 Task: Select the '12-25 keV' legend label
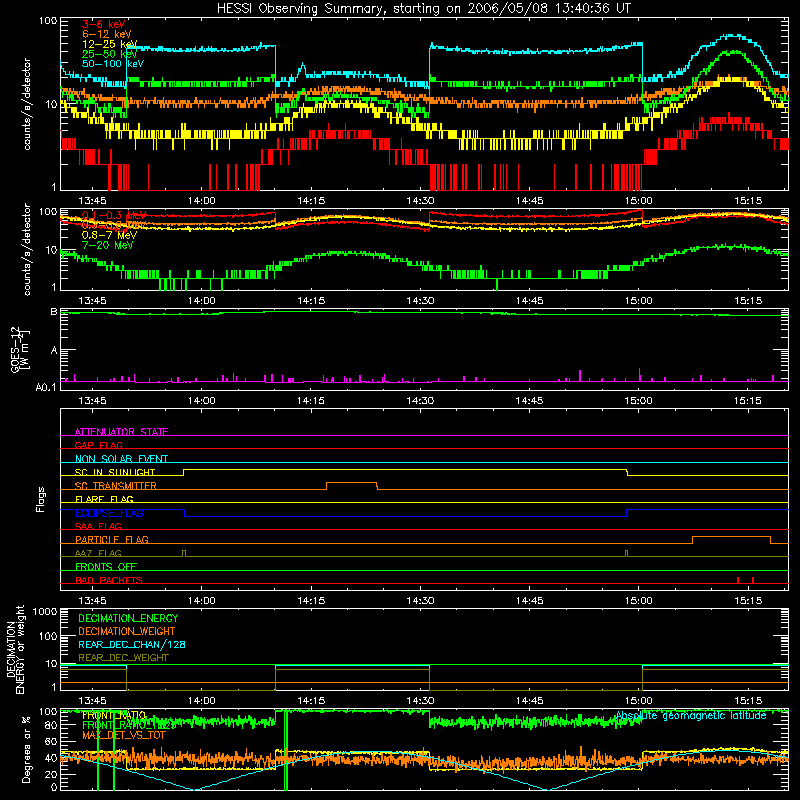pos(110,44)
